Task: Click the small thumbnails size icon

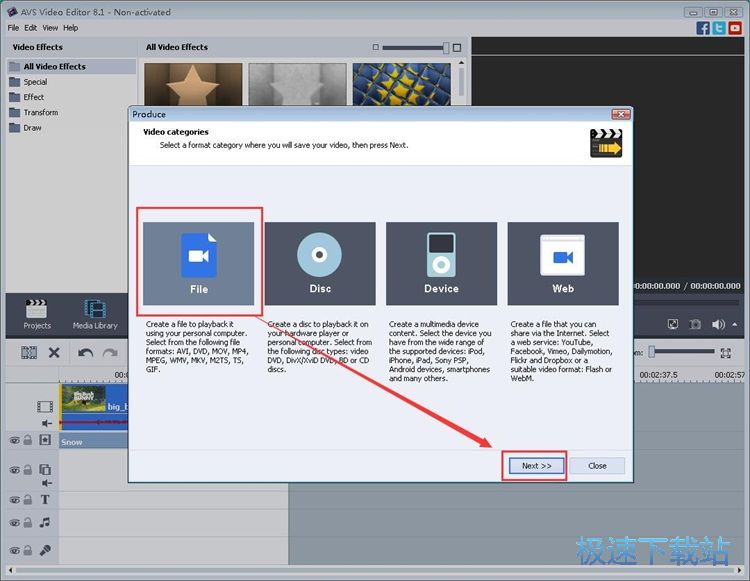Action: (x=375, y=47)
